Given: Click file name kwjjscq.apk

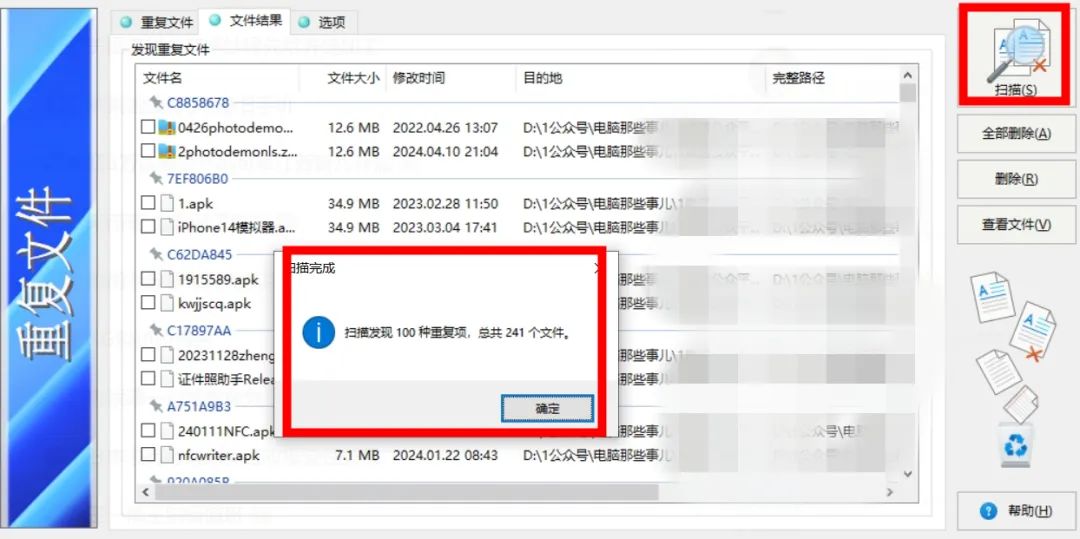Looking at the screenshot, I should [x=214, y=302].
